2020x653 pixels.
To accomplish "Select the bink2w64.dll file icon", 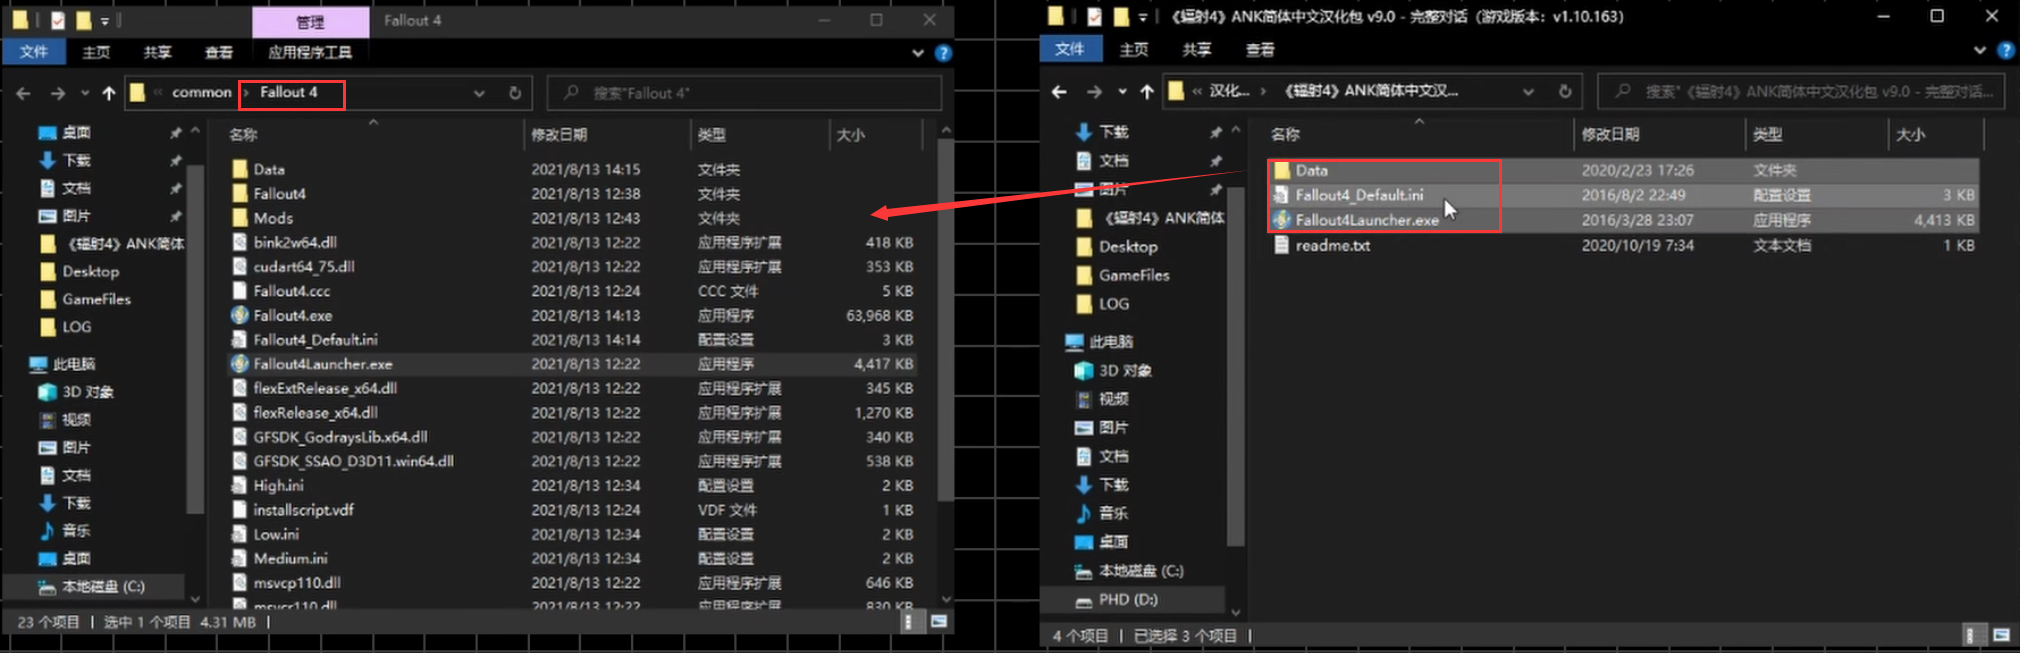I will click(x=240, y=242).
